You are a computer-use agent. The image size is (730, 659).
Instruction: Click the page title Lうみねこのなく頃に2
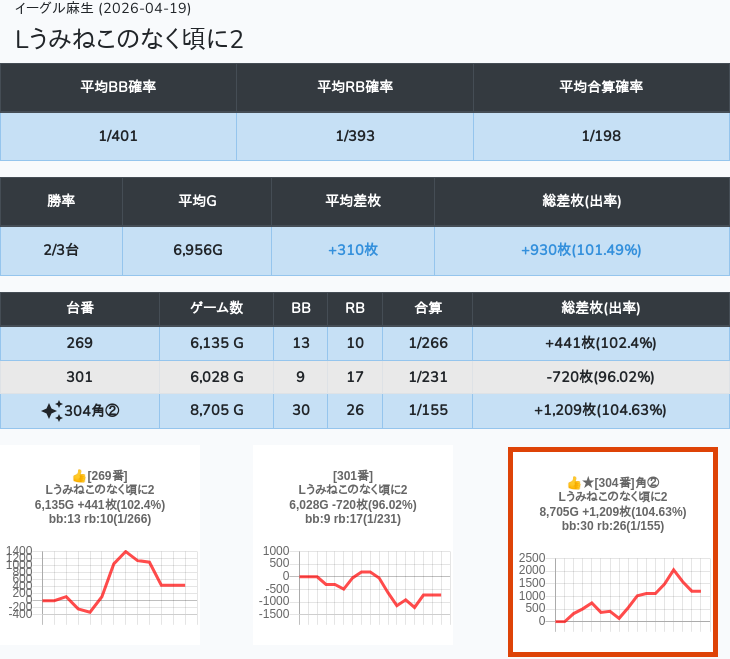click(x=130, y=39)
